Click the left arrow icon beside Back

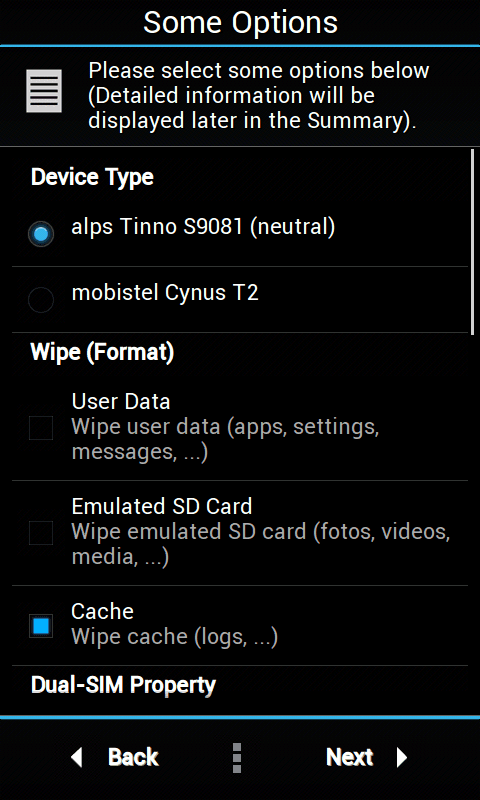[x=77, y=757]
